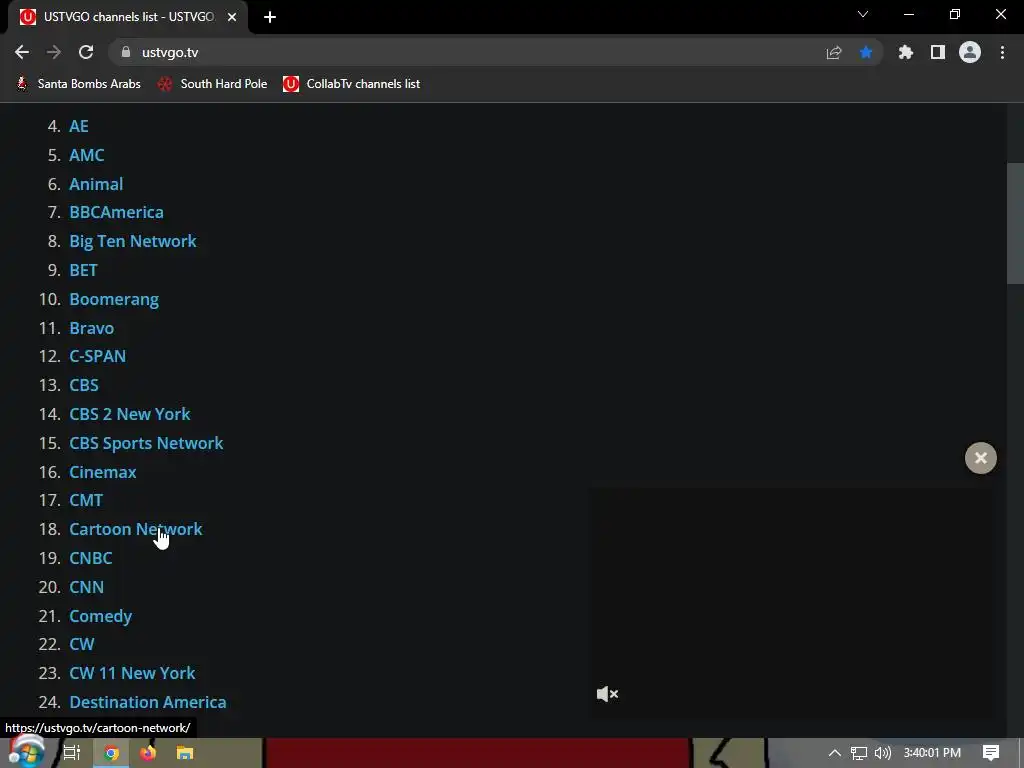Unmute the floating video player
Image resolution: width=1024 pixels, height=768 pixels.
tap(607, 694)
